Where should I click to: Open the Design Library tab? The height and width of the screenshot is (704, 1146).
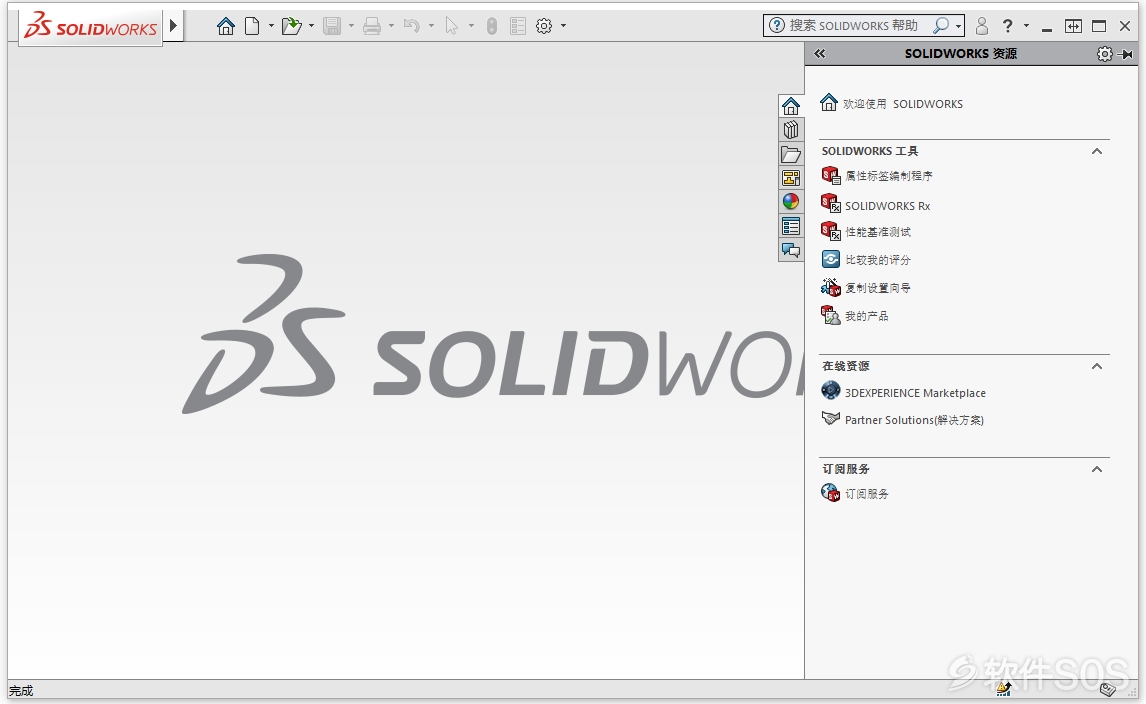pos(791,130)
